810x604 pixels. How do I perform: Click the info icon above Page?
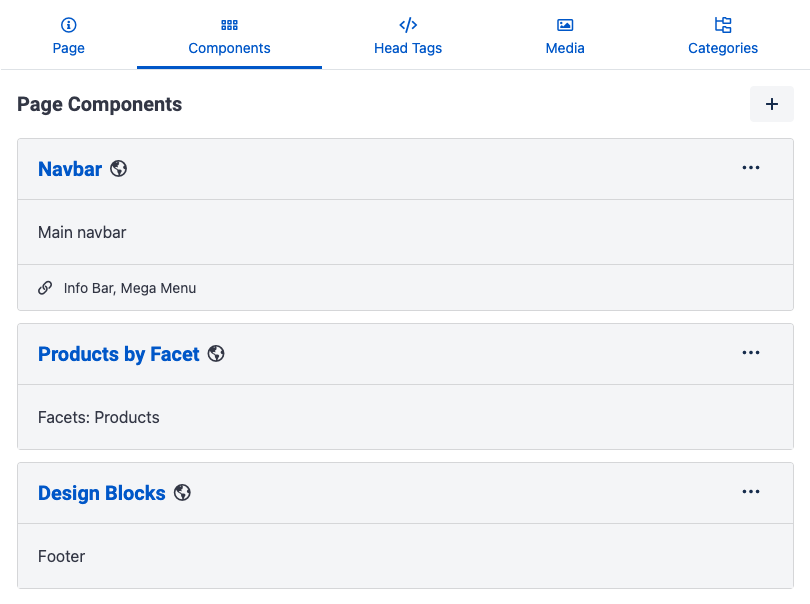[68, 25]
